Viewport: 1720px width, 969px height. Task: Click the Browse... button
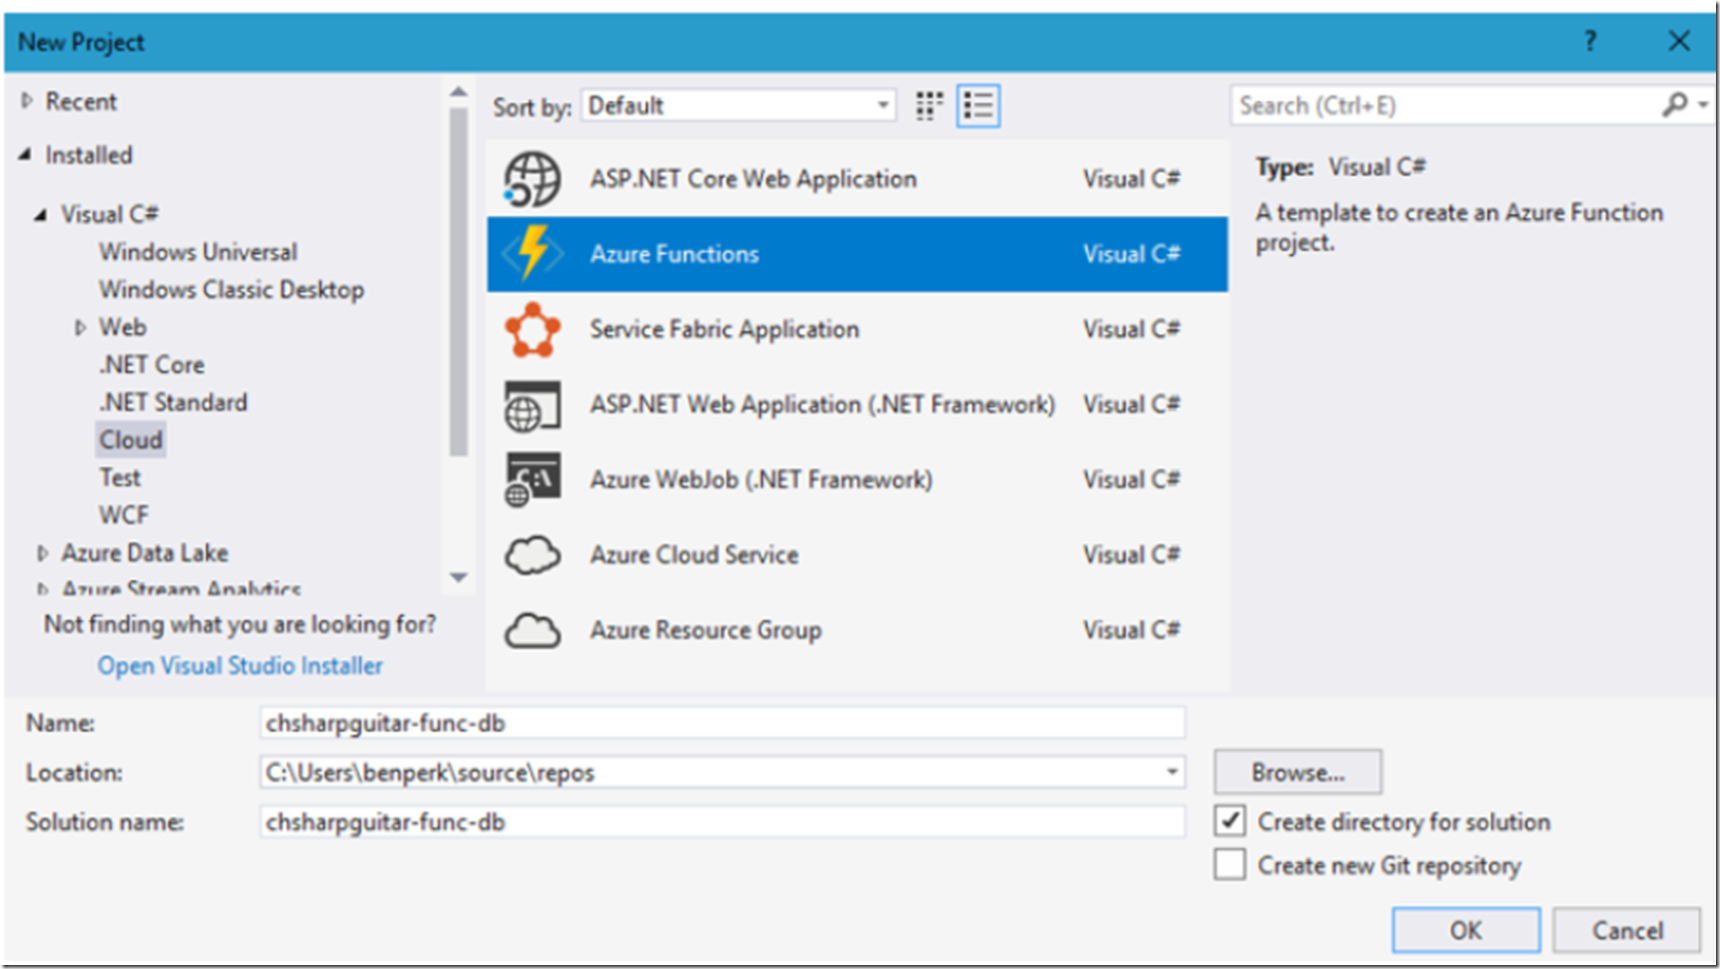coord(1298,772)
